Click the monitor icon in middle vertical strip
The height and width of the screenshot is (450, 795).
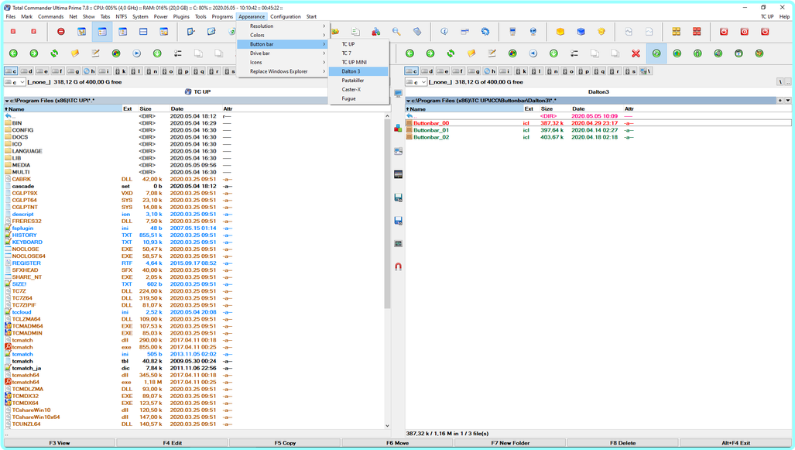click(x=398, y=94)
